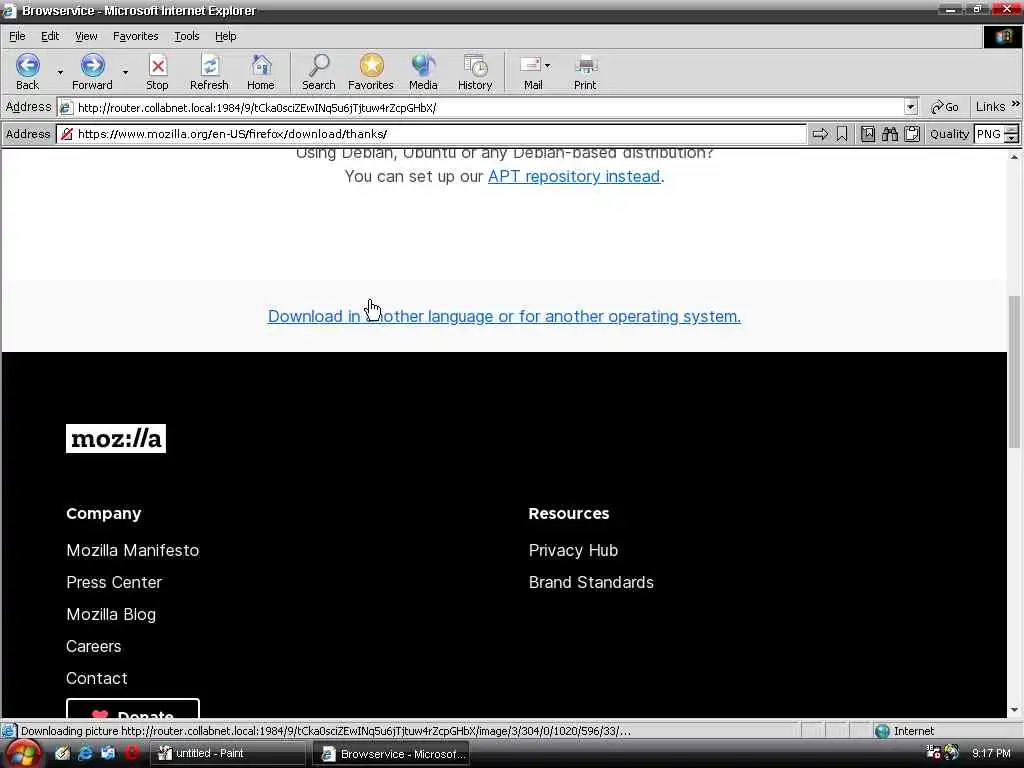
Task: Click the Go button beside address bar
Action: click(x=945, y=107)
